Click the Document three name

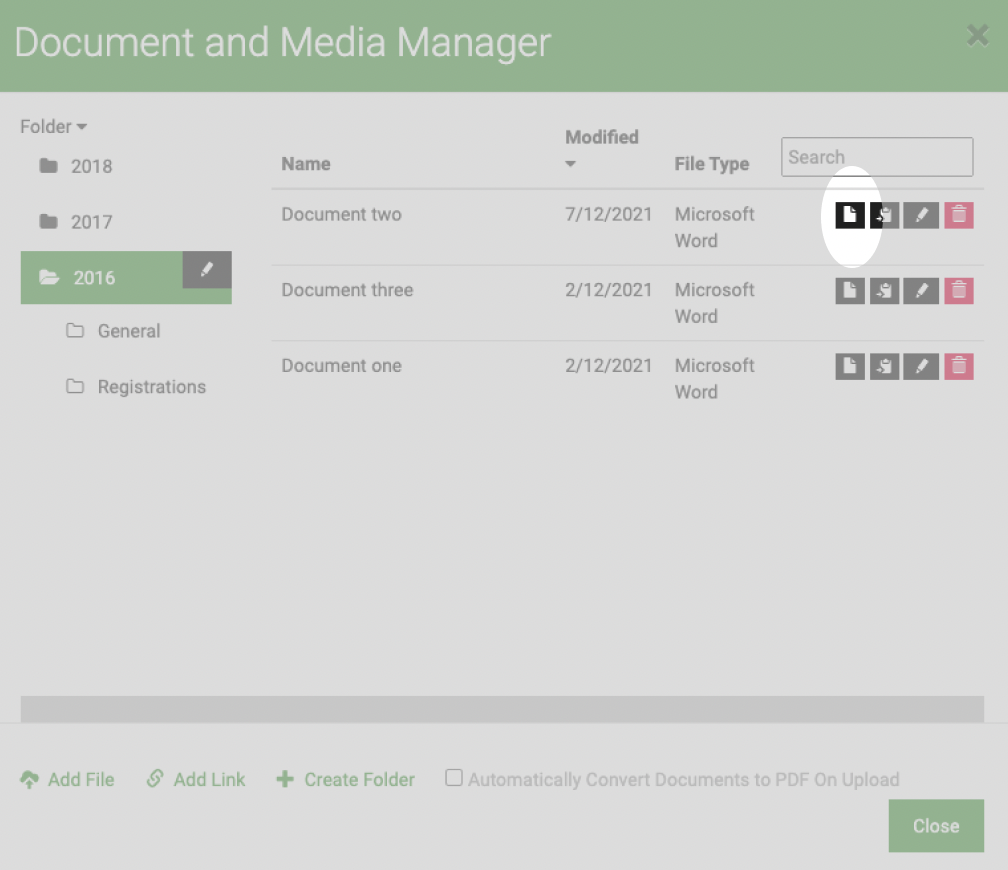[x=347, y=290]
